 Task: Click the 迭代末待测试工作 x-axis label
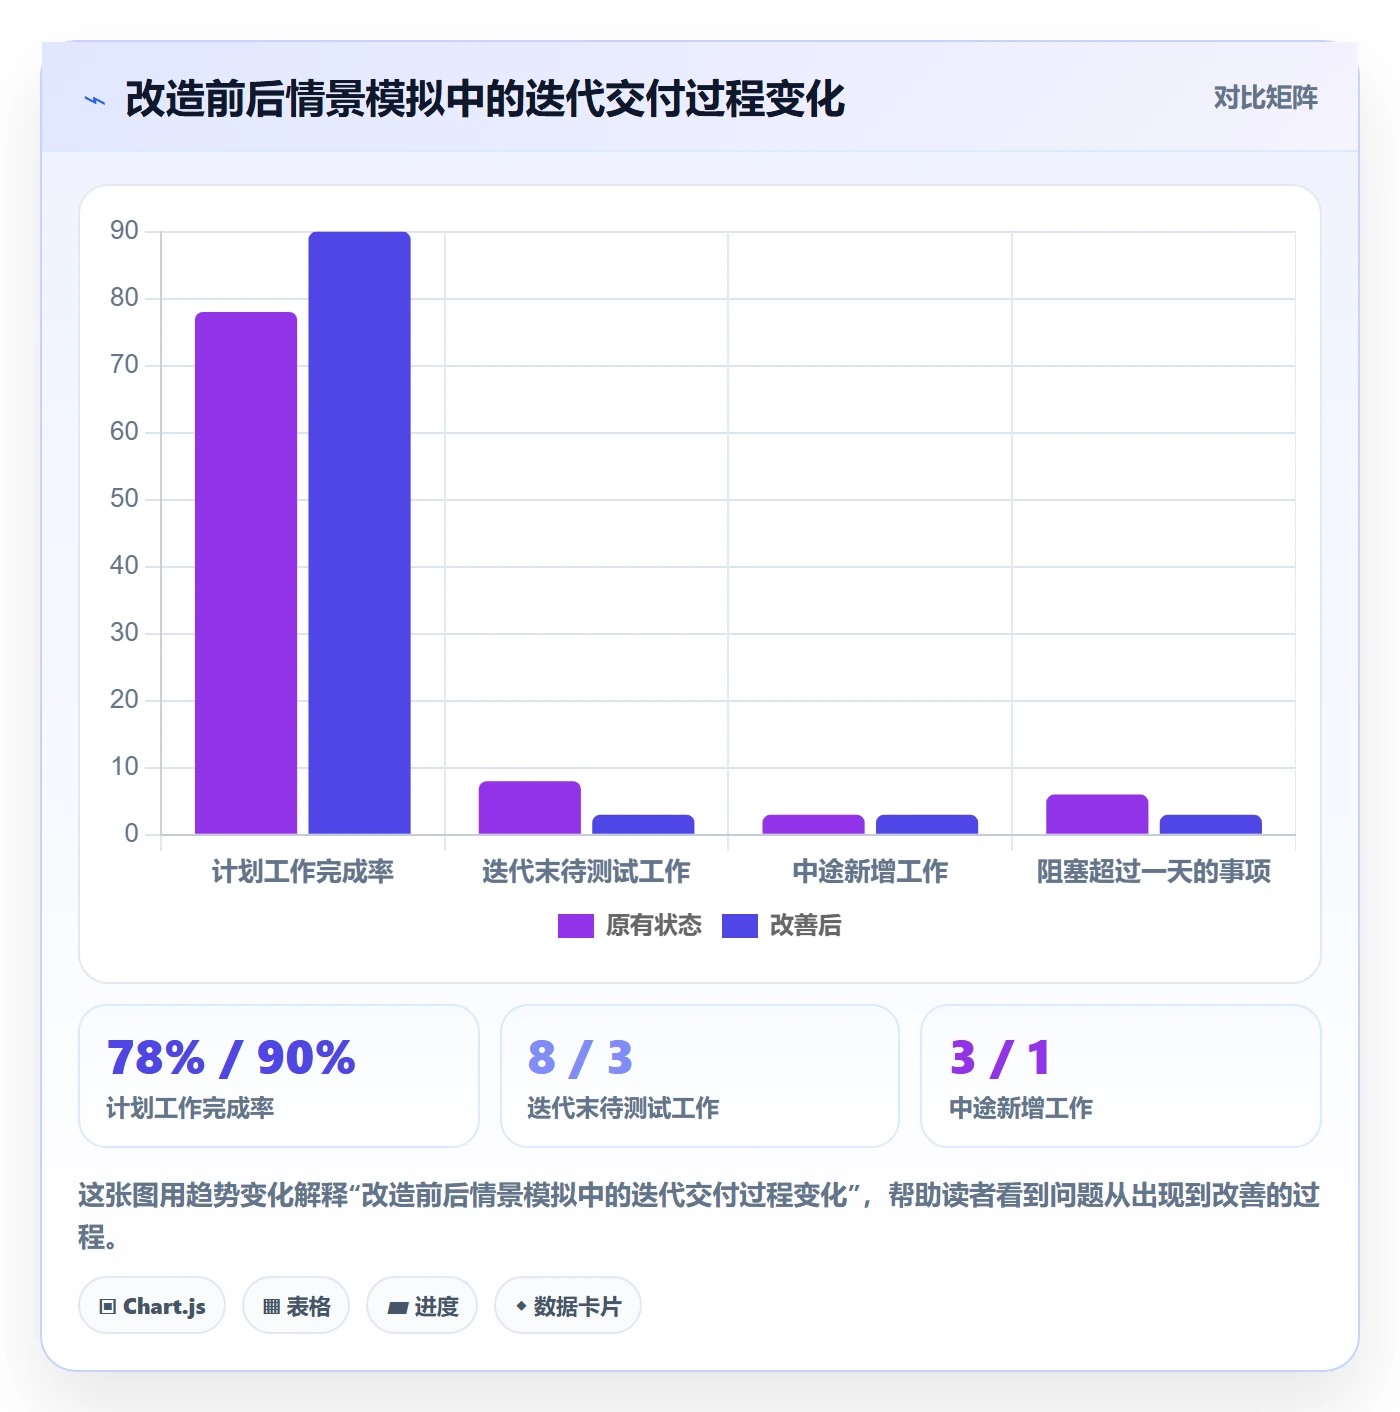click(x=586, y=872)
